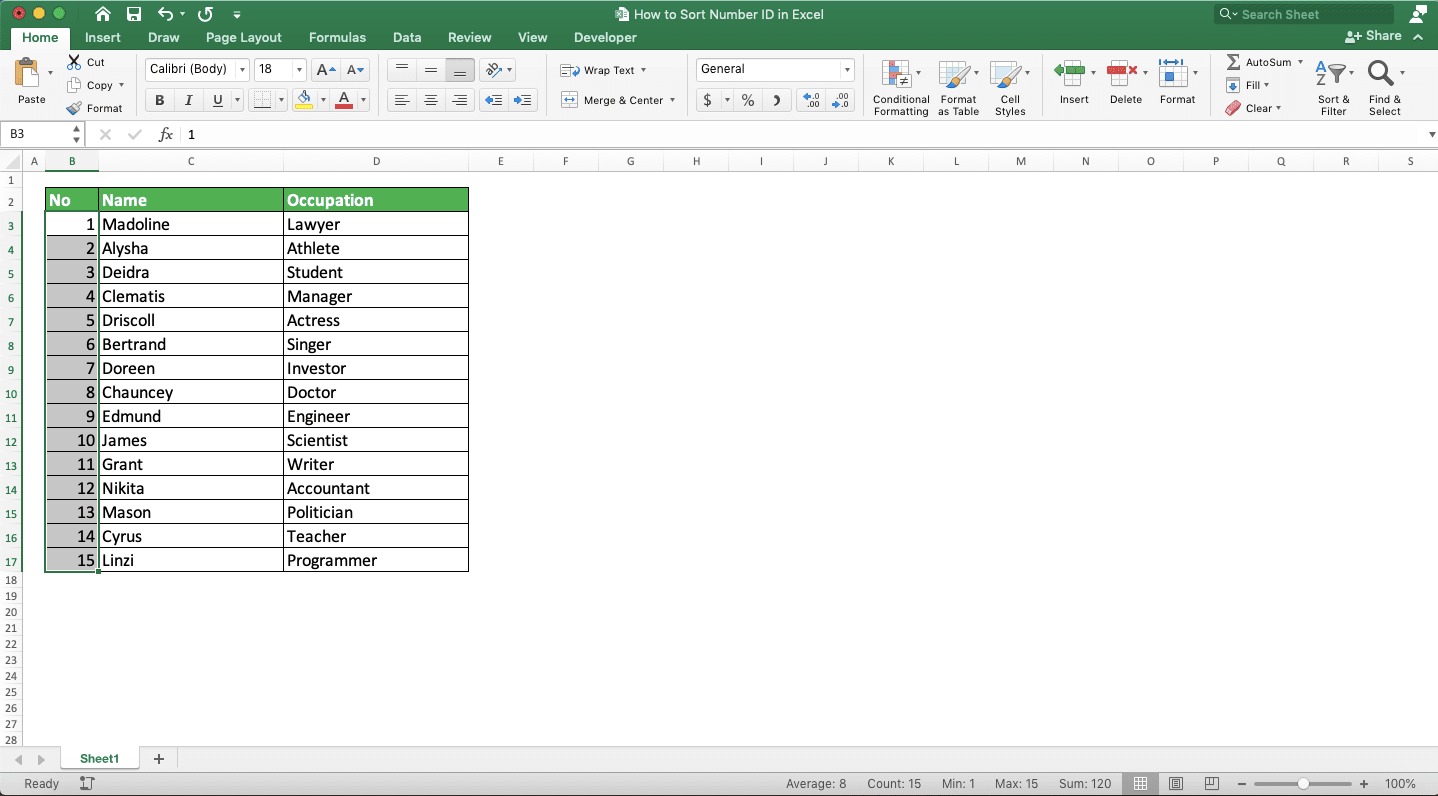Switch to the Data ribbon tab
This screenshot has width=1438, height=796.
click(x=407, y=37)
